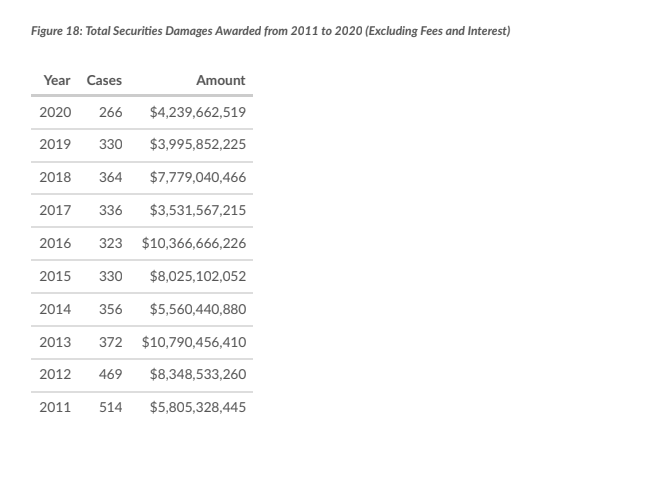Select the $10,366,666,226 amount for 2016
The image size is (663, 491).
194,244
